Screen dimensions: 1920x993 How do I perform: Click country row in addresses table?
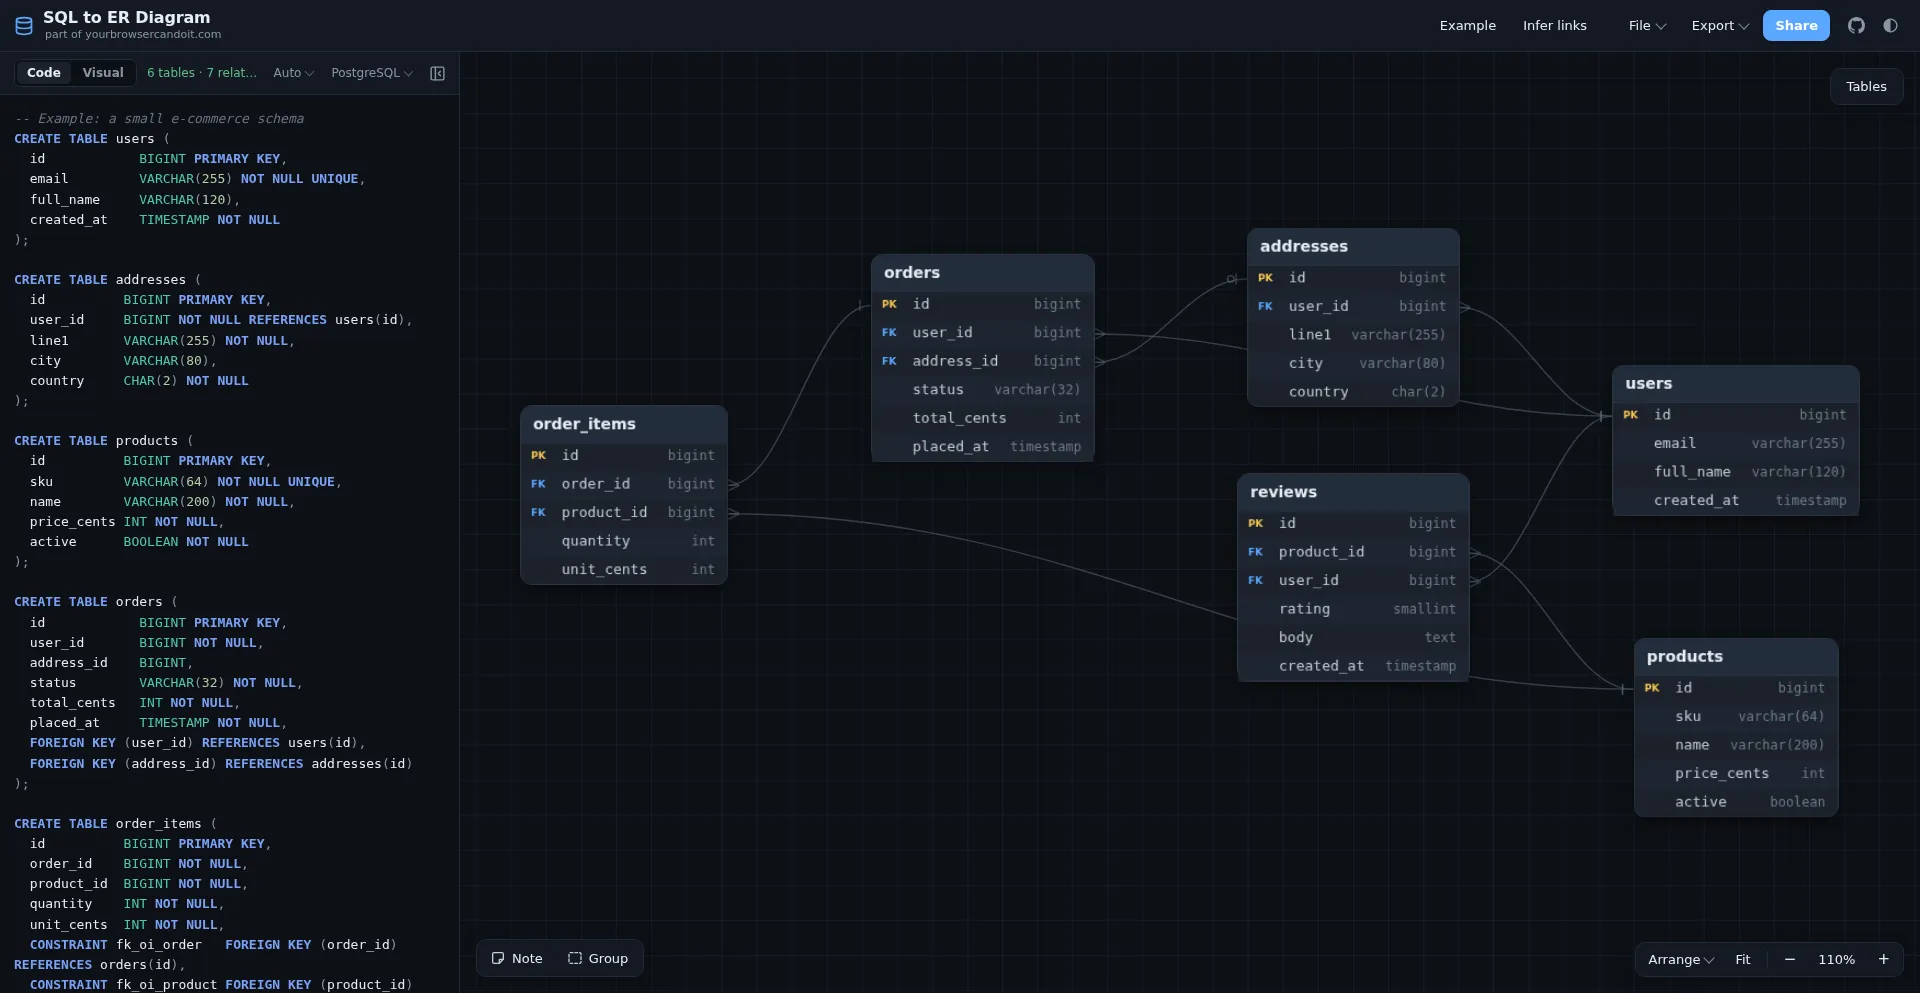tap(1353, 392)
